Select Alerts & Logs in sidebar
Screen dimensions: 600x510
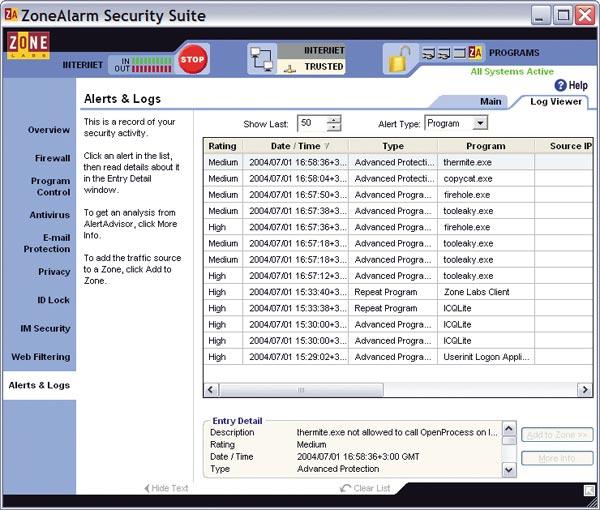click(x=39, y=385)
